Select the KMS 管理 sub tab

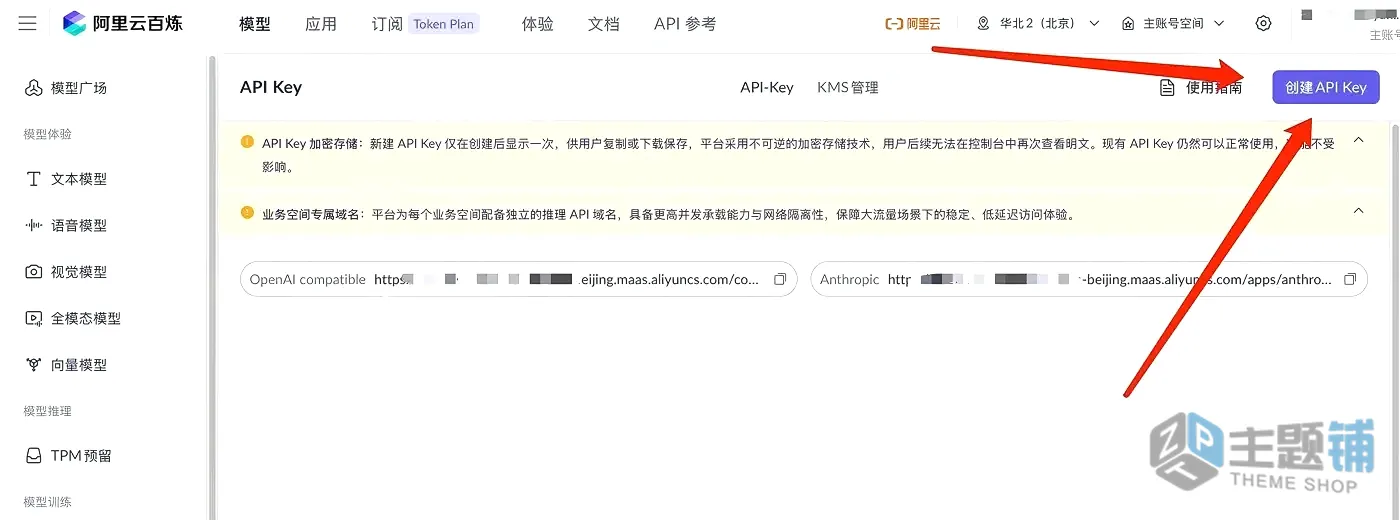tap(848, 87)
